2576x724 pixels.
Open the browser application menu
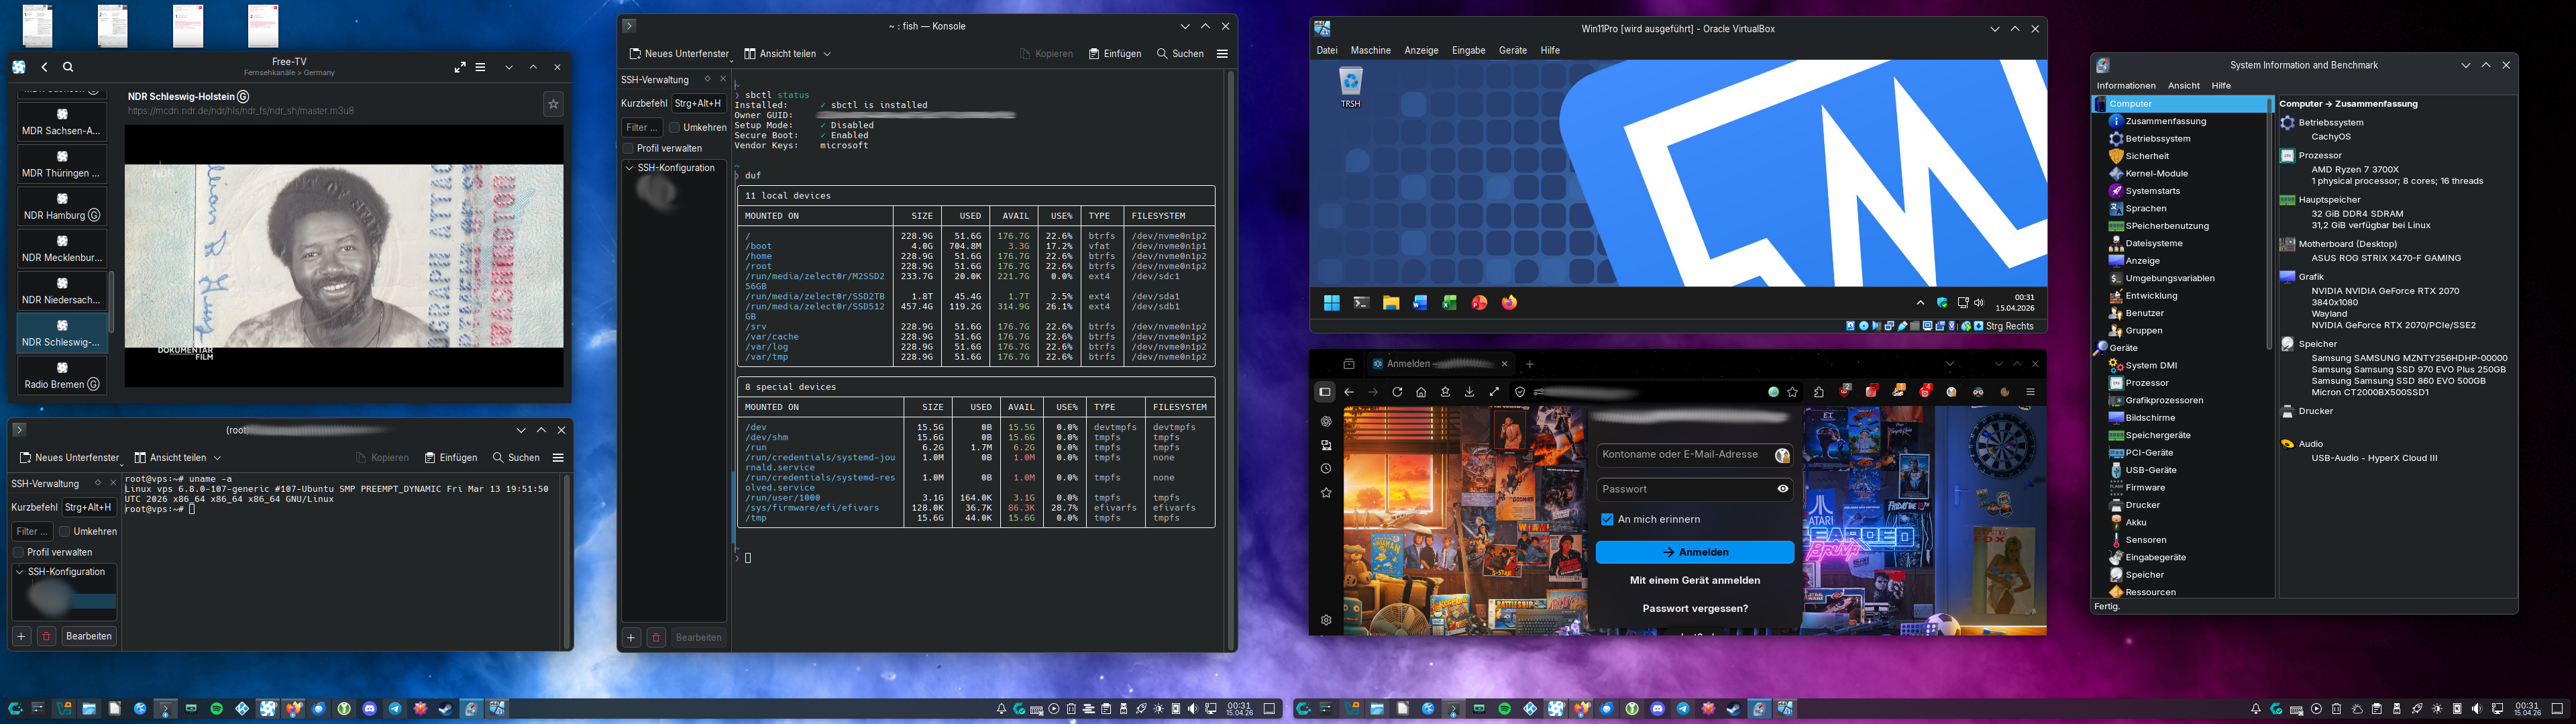2030,392
